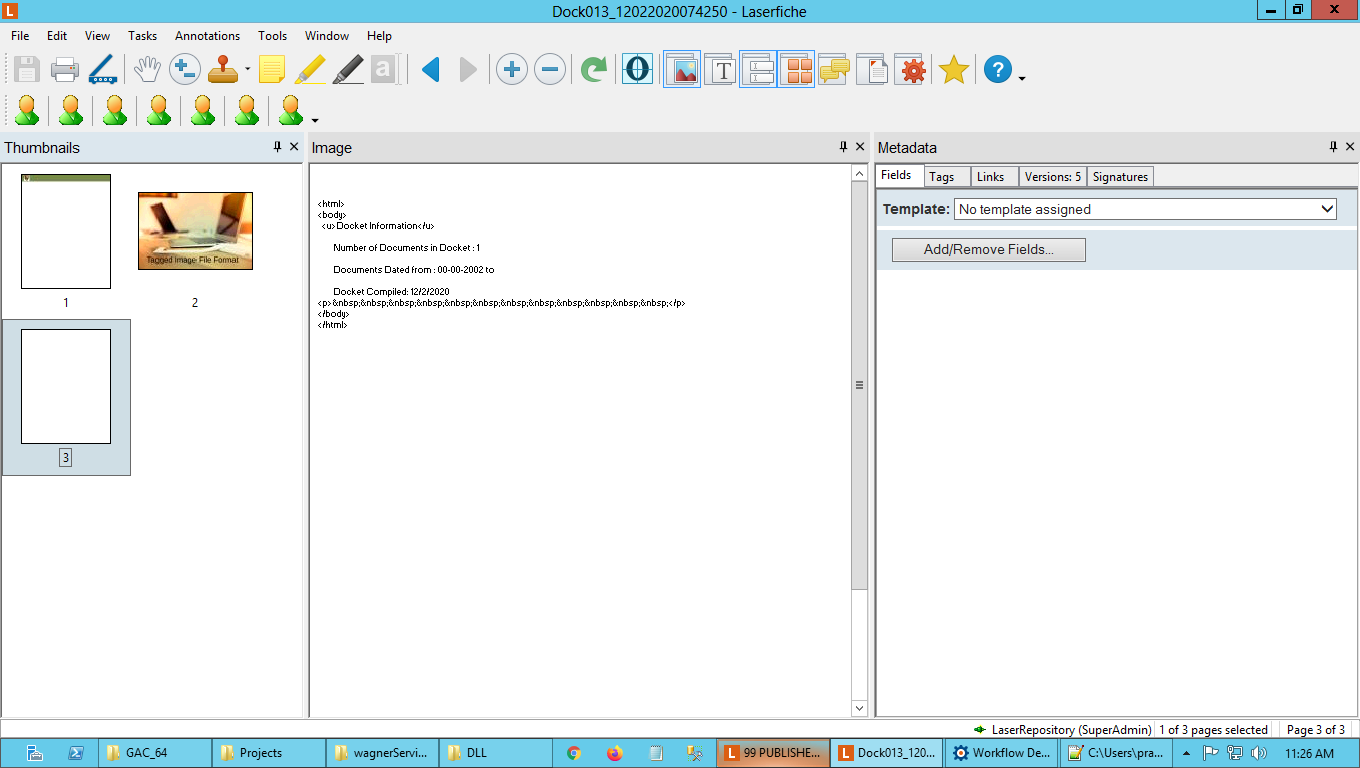
Task: Open the Template dropdown
Action: point(1145,209)
